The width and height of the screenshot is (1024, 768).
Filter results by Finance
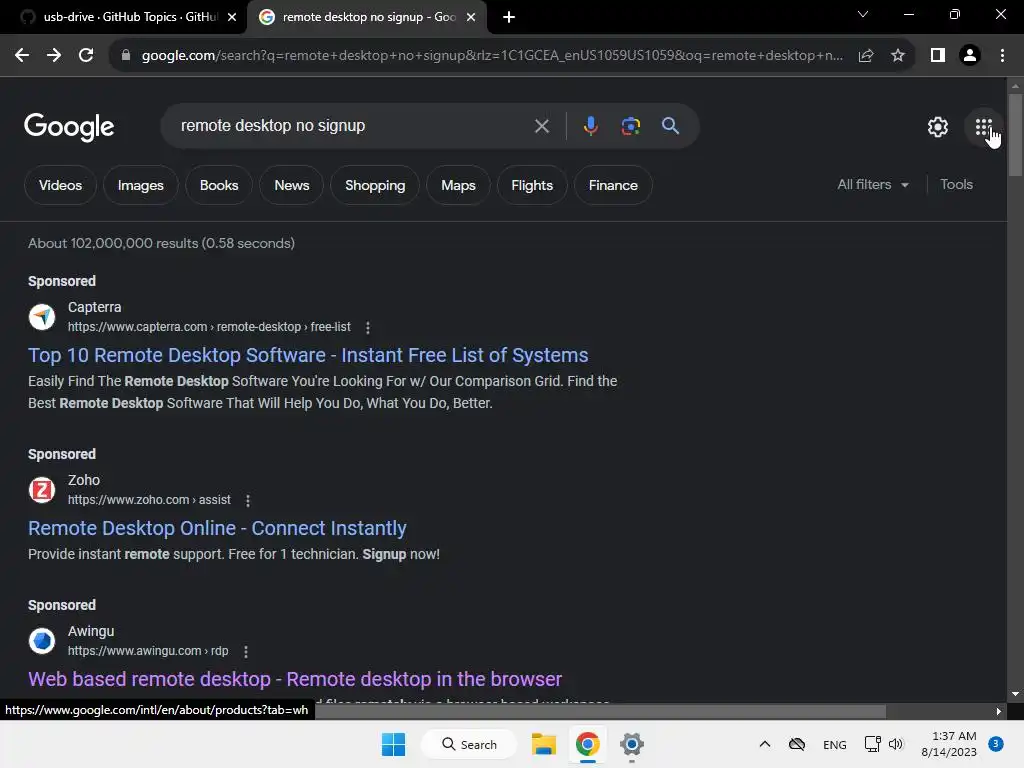[x=613, y=185]
